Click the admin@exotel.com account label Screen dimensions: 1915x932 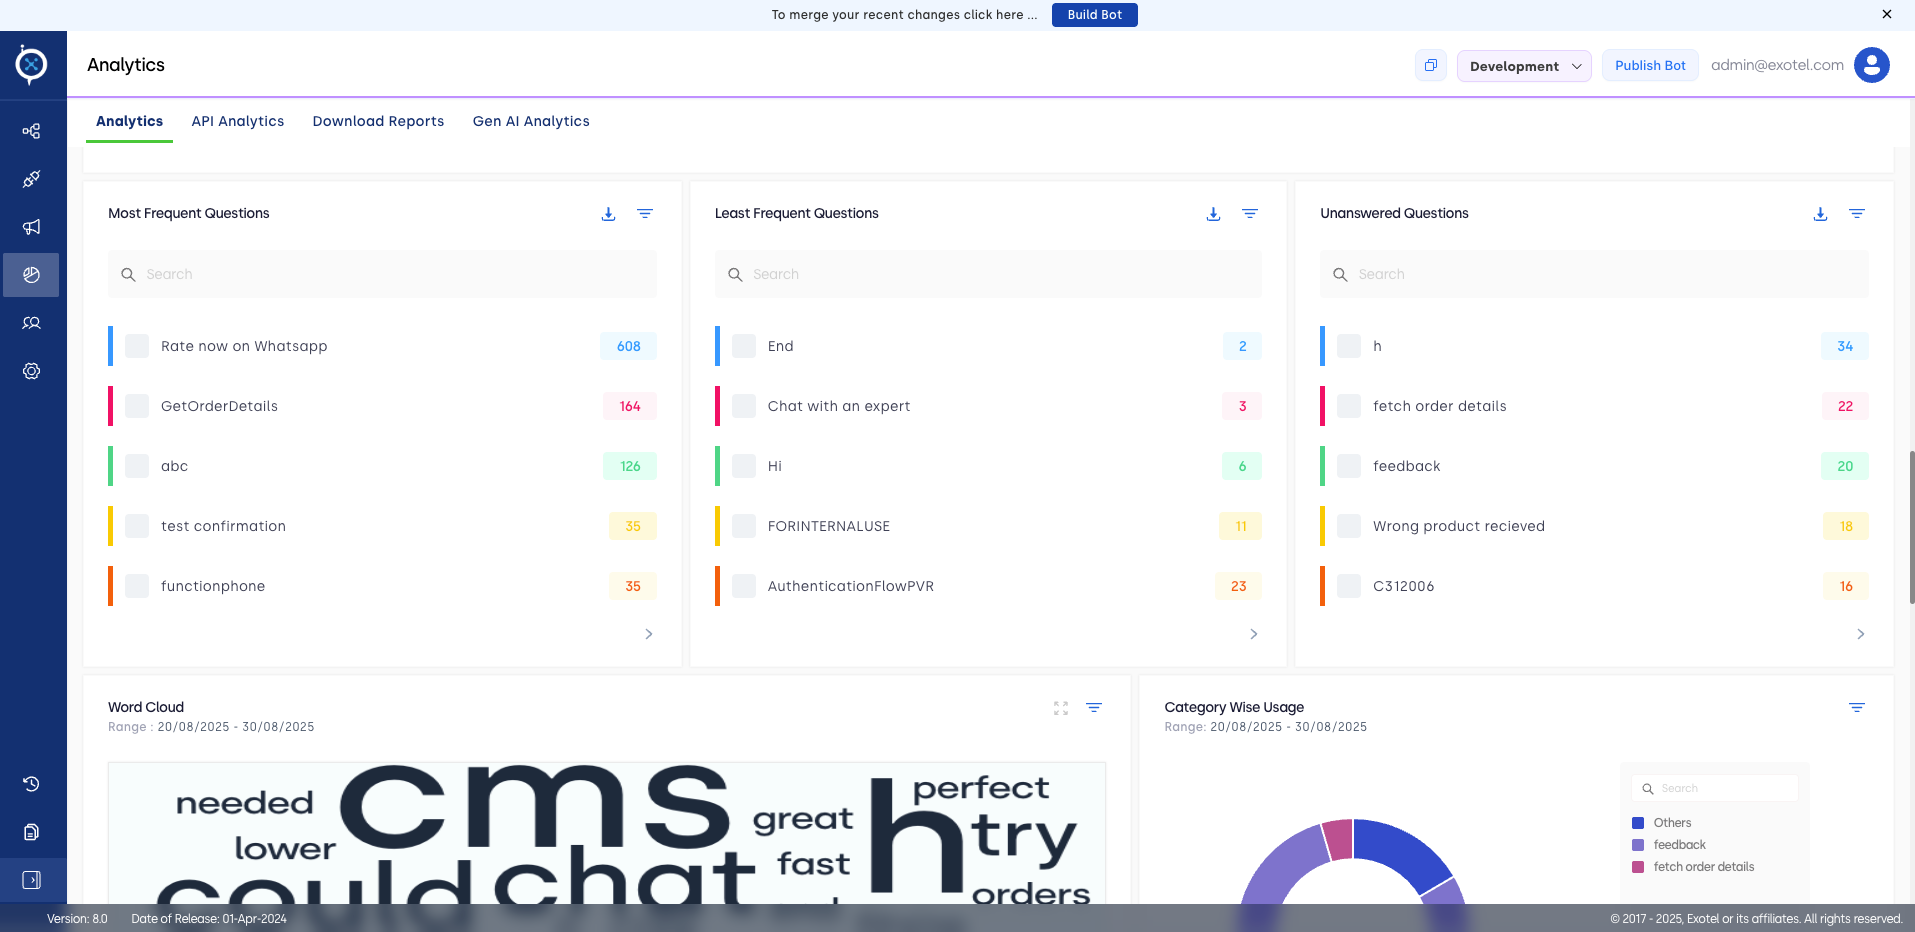(x=1777, y=65)
